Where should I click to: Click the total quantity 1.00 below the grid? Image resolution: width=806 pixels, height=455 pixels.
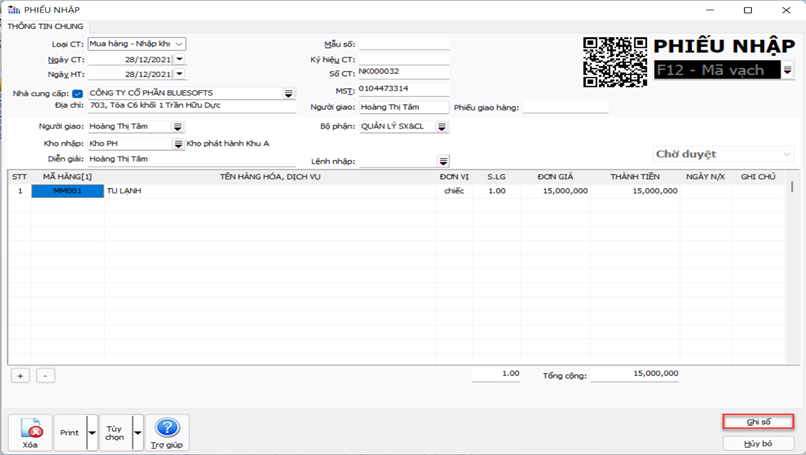coord(496,374)
